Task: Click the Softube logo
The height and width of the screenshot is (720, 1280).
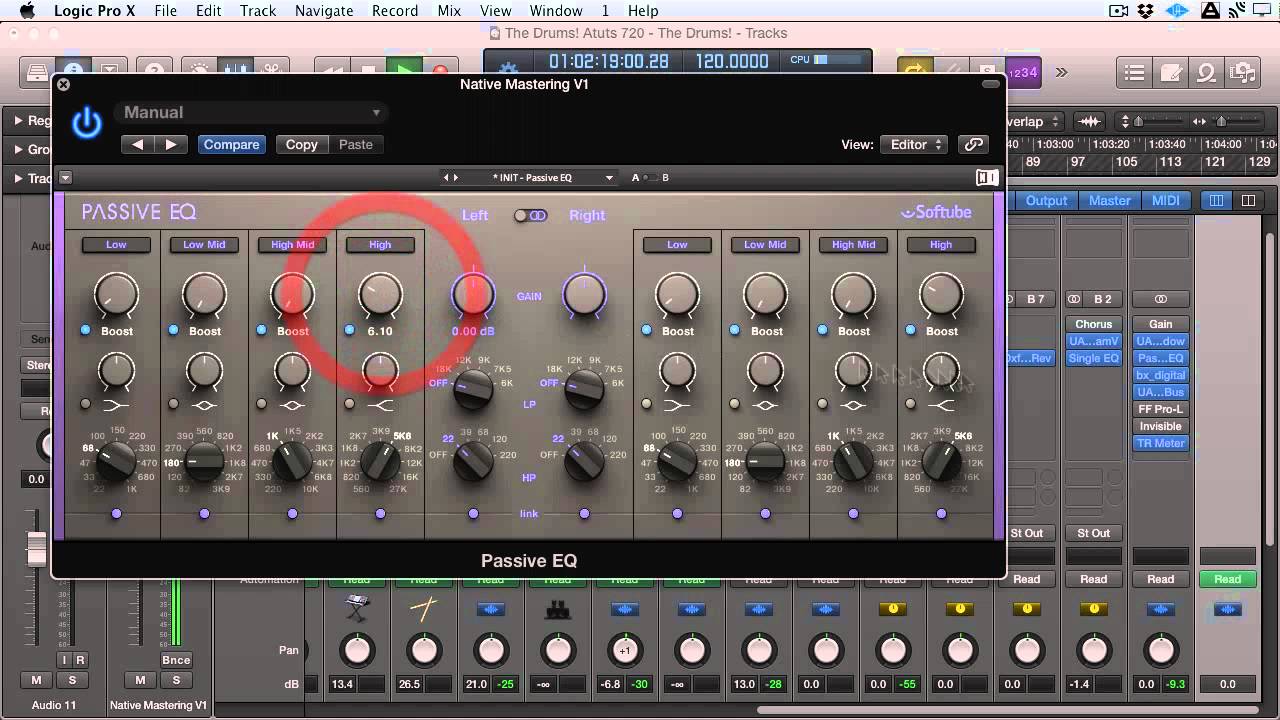Action: pos(937,212)
